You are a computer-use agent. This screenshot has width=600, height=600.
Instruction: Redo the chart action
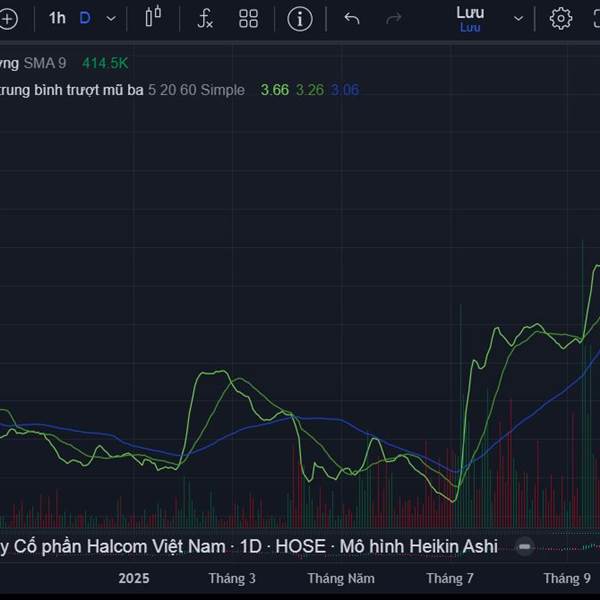click(x=394, y=18)
